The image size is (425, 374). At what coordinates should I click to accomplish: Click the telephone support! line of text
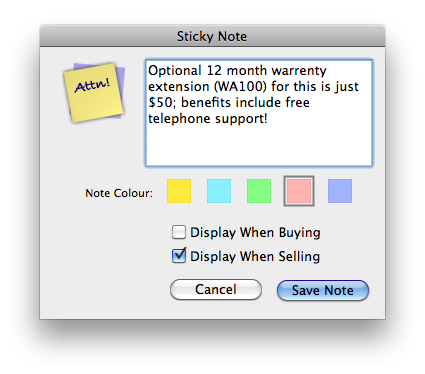point(208,119)
